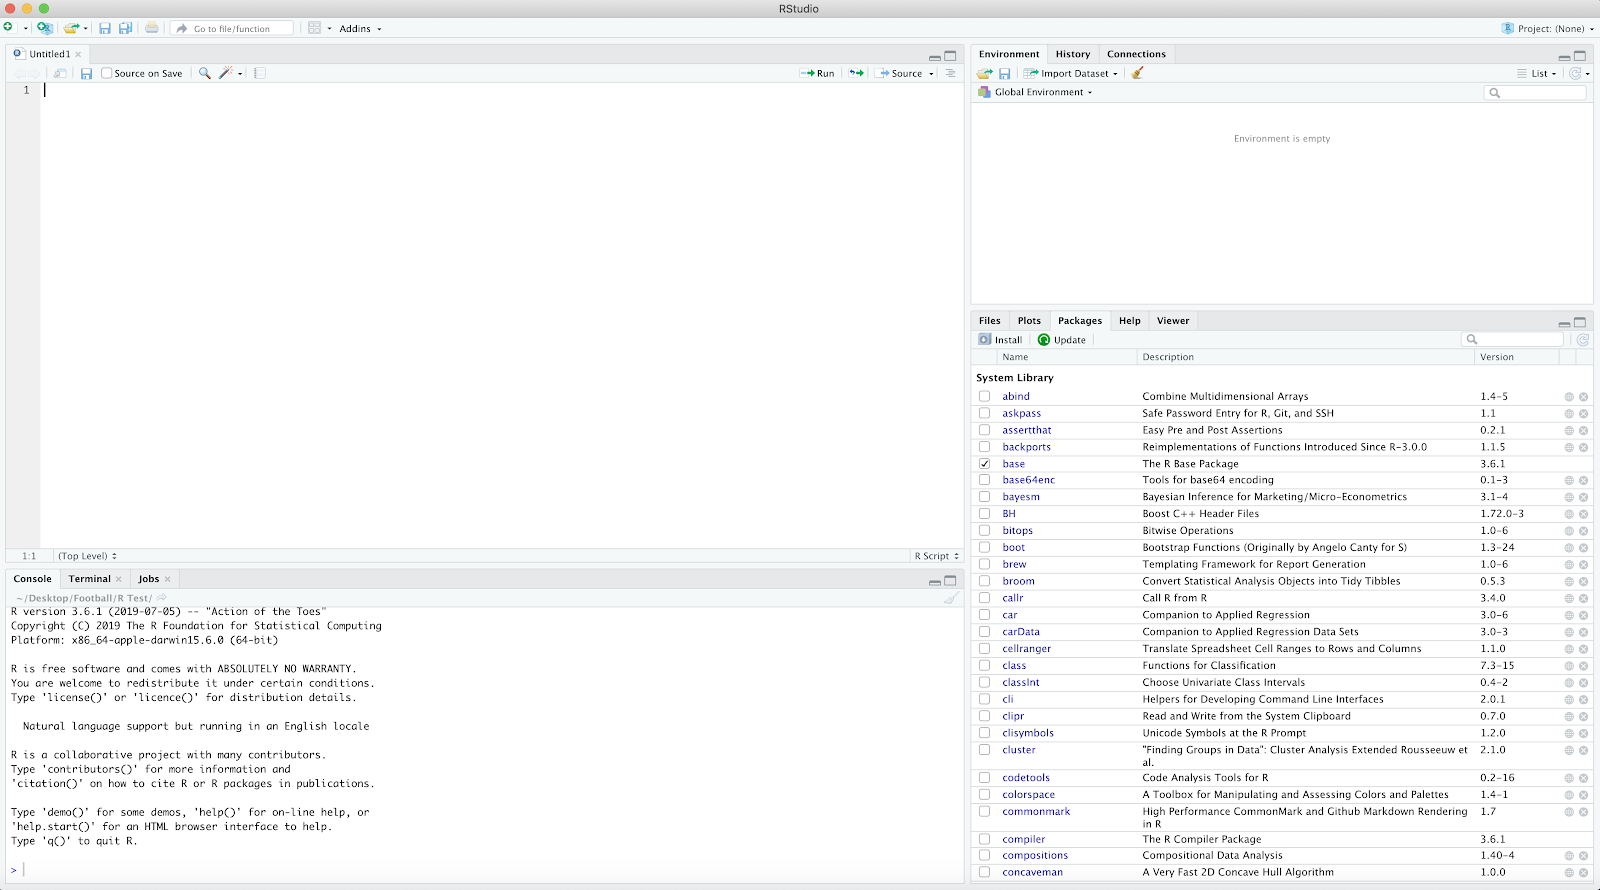Switch to the History tab

coord(1073,54)
